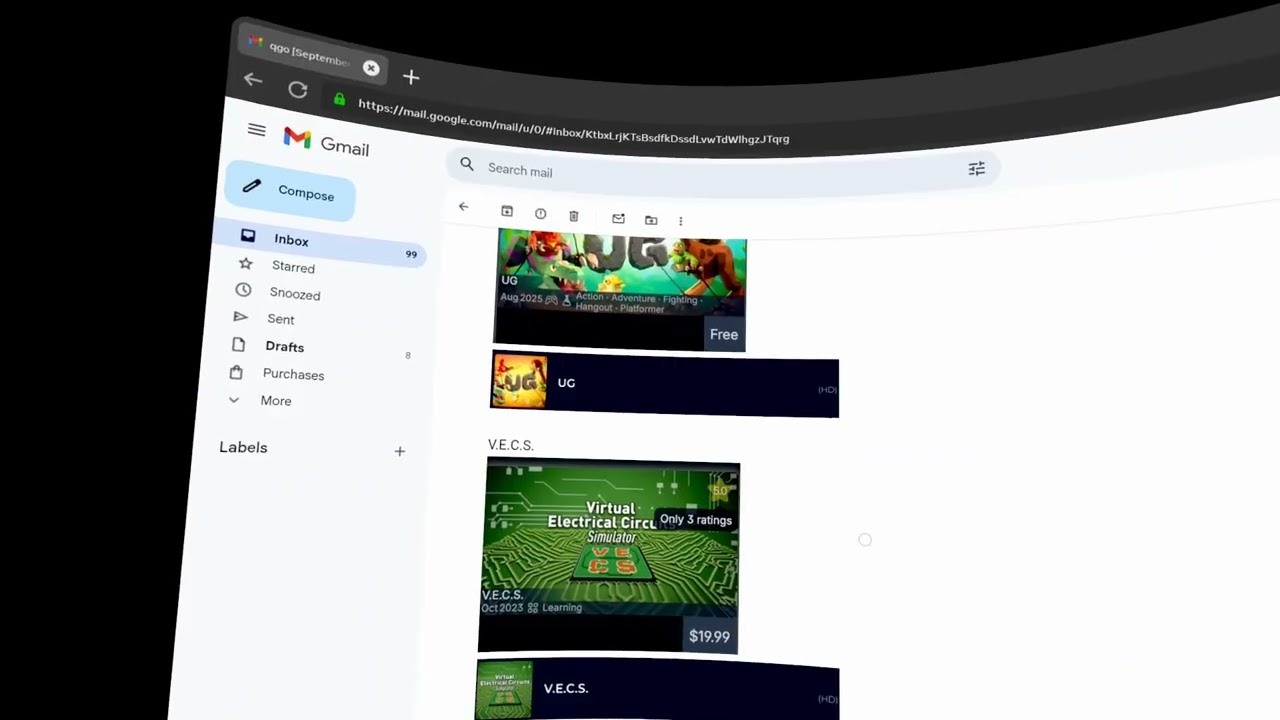This screenshot has width=1280, height=720.
Task: Click the Starred star icon
Action: point(245,263)
